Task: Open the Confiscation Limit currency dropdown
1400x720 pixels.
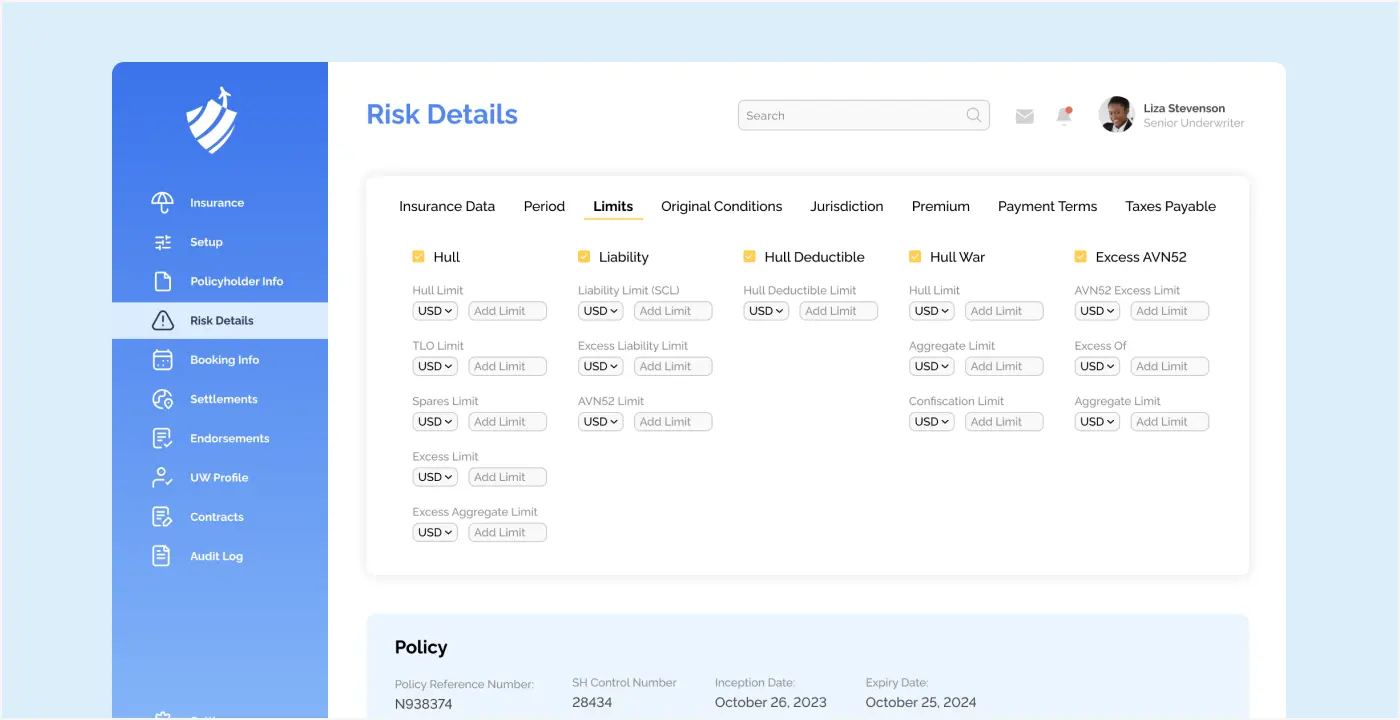Action: tap(931, 422)
